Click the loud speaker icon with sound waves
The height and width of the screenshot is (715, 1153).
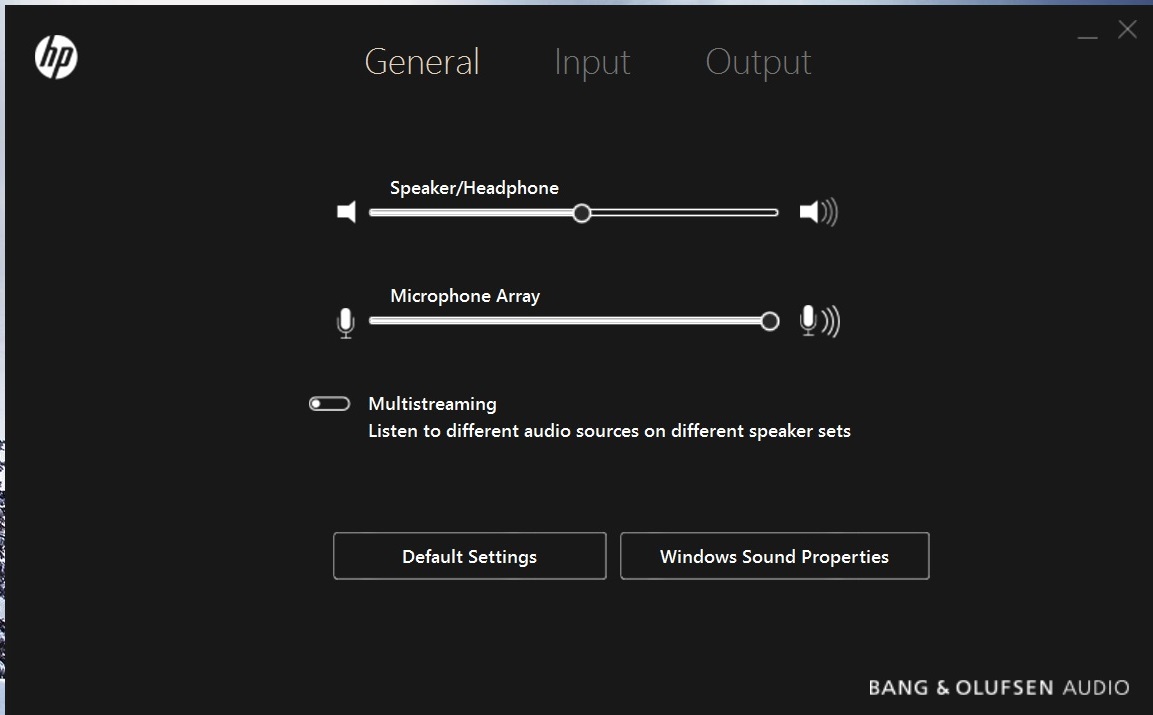point(818,212)
